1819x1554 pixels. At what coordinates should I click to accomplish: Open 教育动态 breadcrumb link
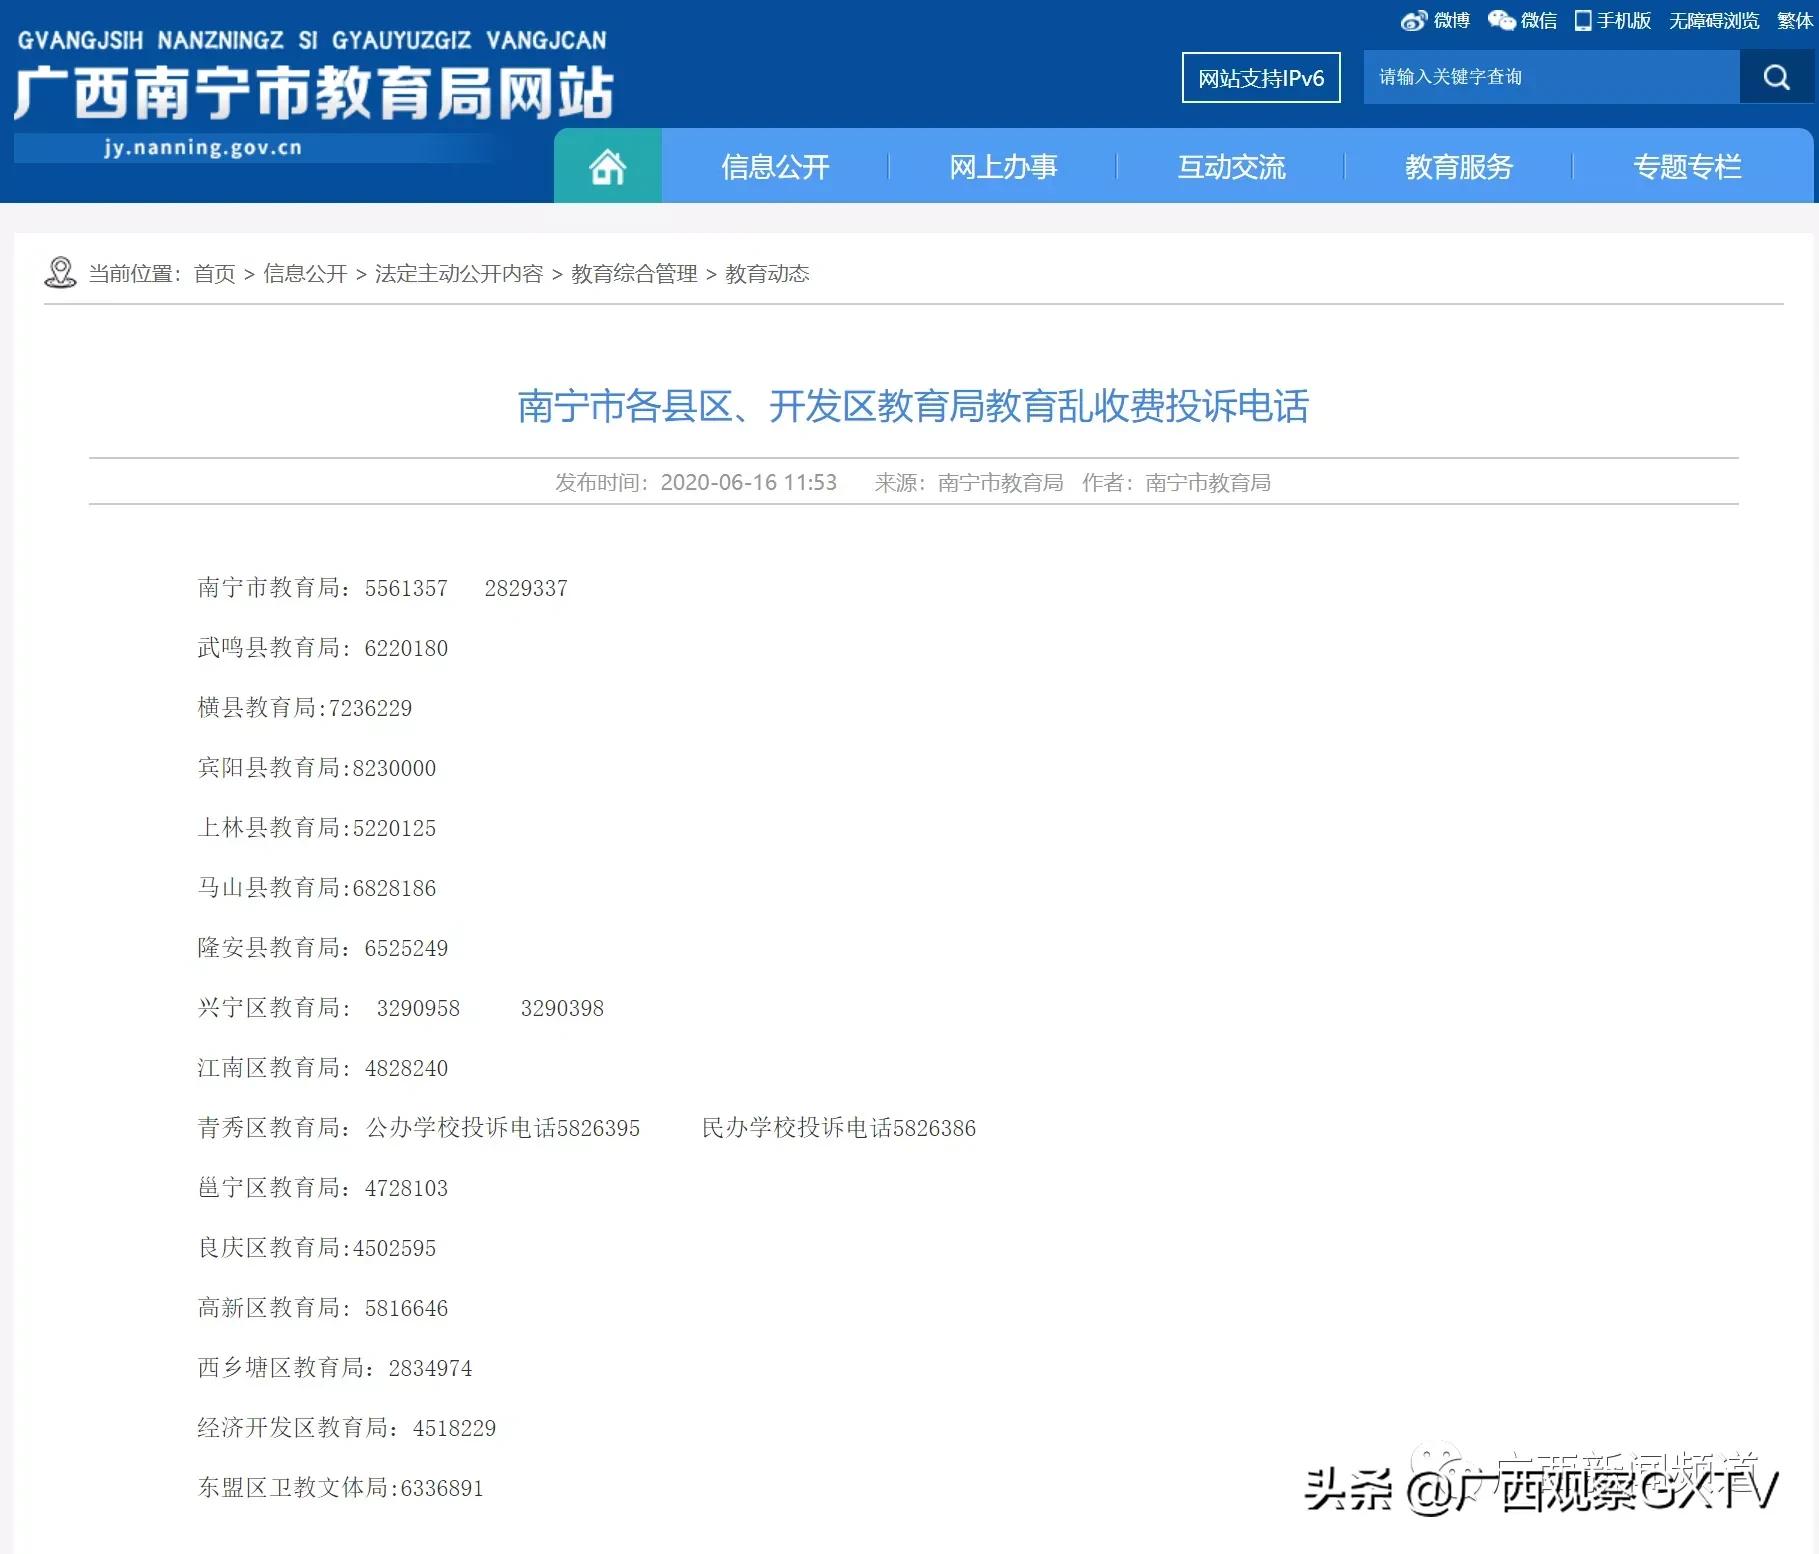pos(767,274)
